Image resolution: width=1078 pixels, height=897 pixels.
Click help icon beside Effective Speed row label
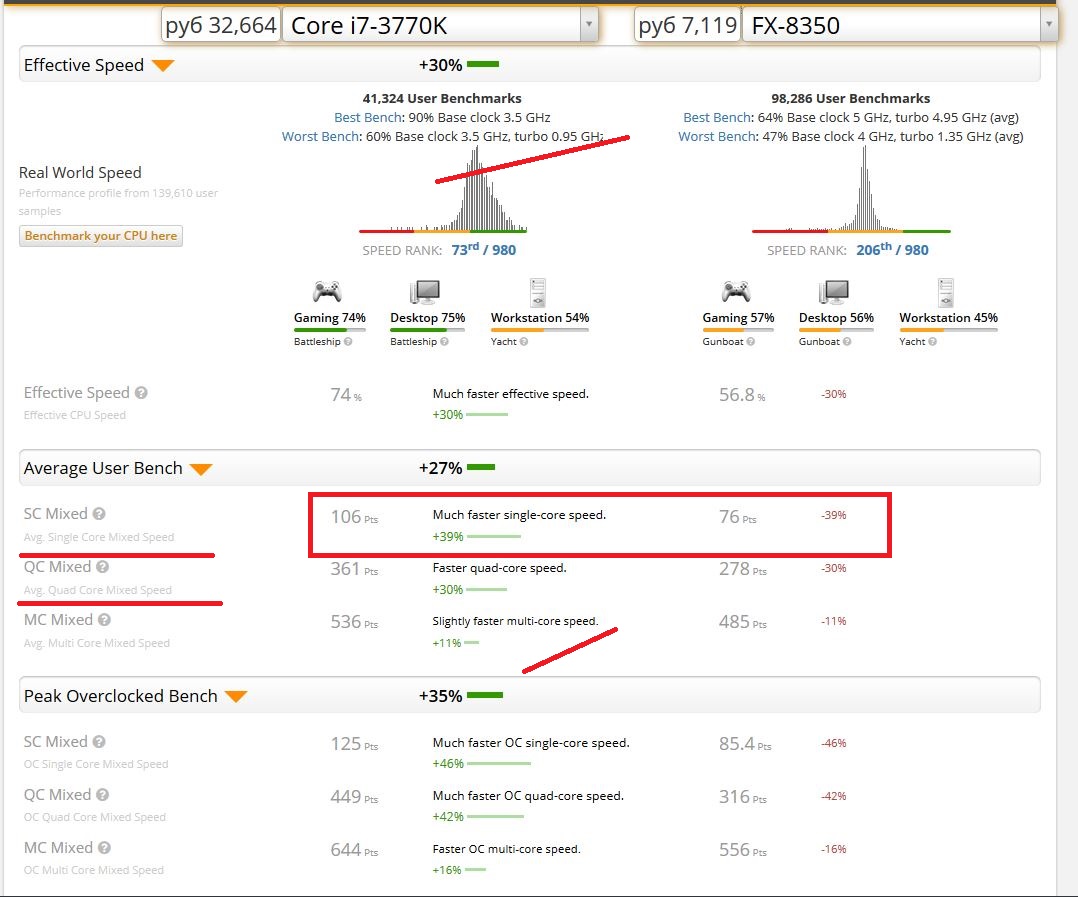(142, 393)
